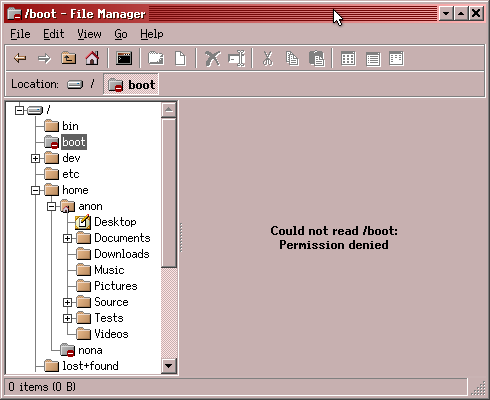Switch to columns view mode
490x400 pixels.
tap(397, 59)
